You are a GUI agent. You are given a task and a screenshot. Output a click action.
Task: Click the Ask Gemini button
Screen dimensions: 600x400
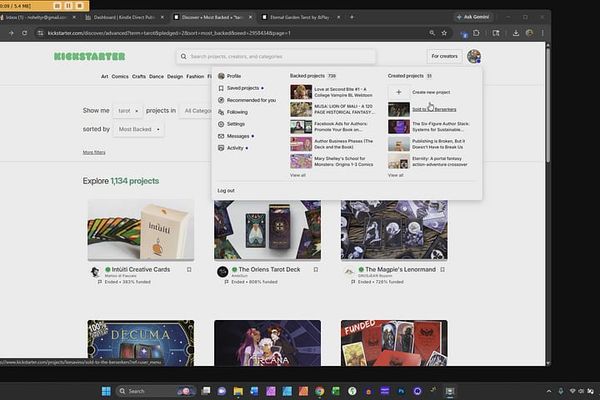pyautogui.click(x=473, y=17)
